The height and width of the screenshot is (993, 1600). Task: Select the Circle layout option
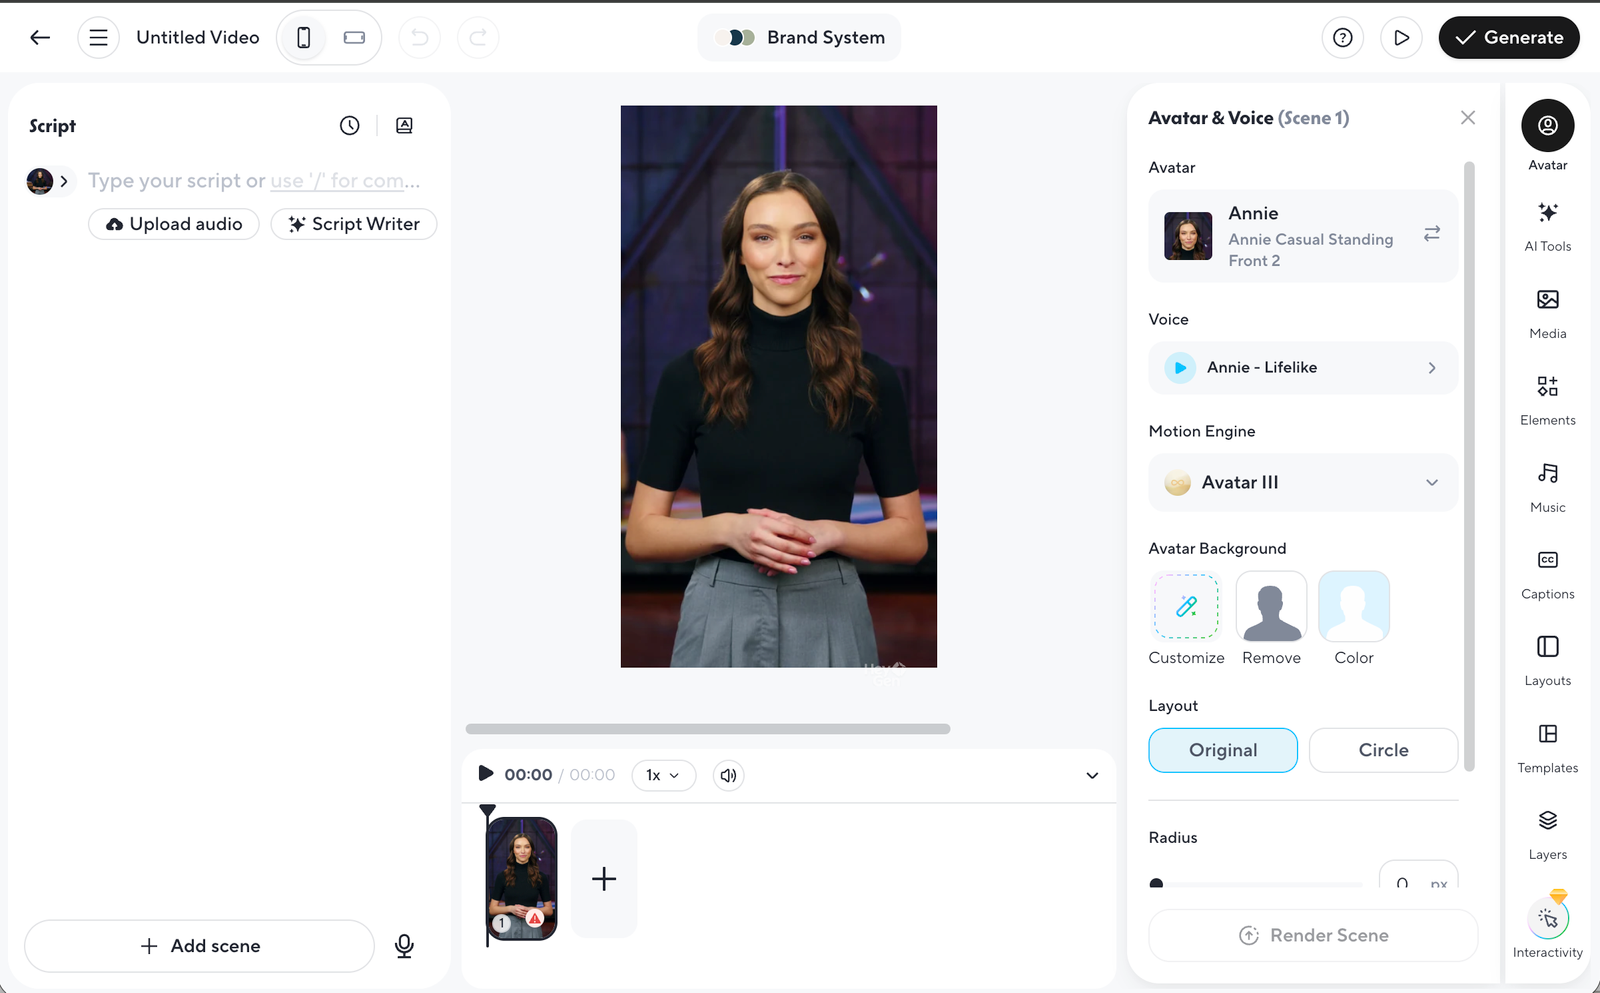[1383, 750]
